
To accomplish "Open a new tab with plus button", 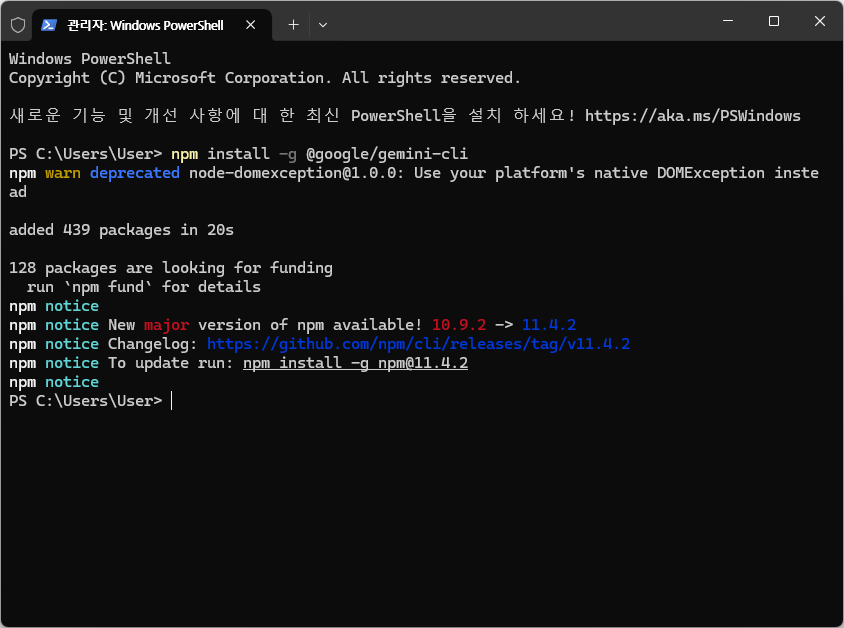I will tap(293, 25).
